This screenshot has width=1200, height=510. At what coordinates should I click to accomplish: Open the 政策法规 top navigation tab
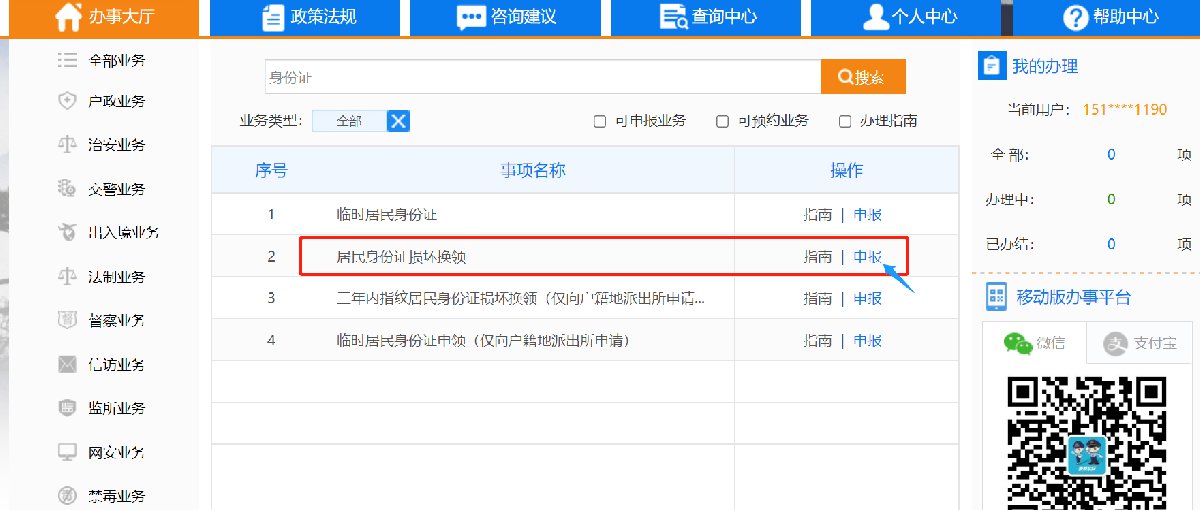click(308, 17)
